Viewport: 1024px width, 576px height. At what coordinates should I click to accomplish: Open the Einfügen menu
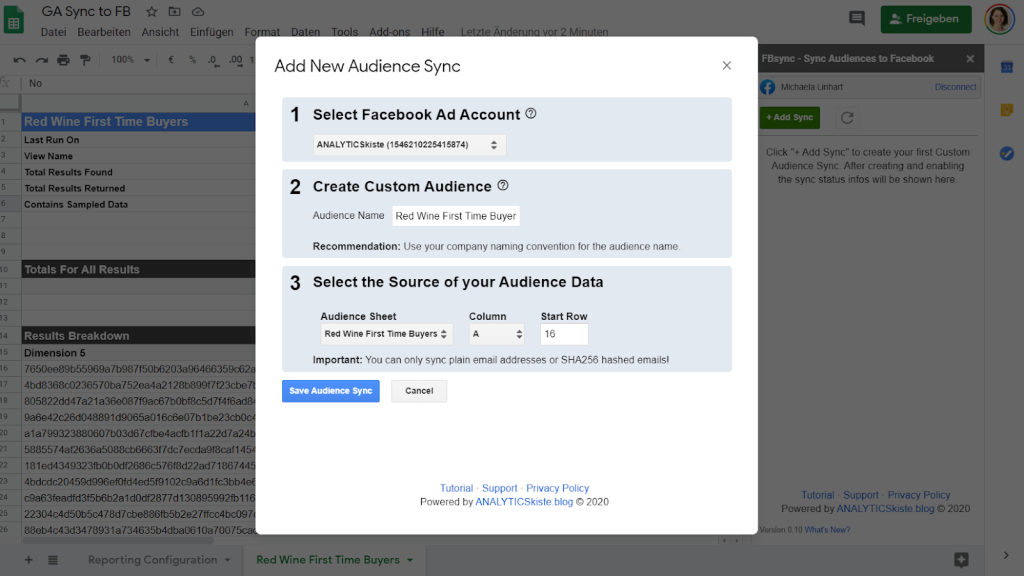(212, 32)
